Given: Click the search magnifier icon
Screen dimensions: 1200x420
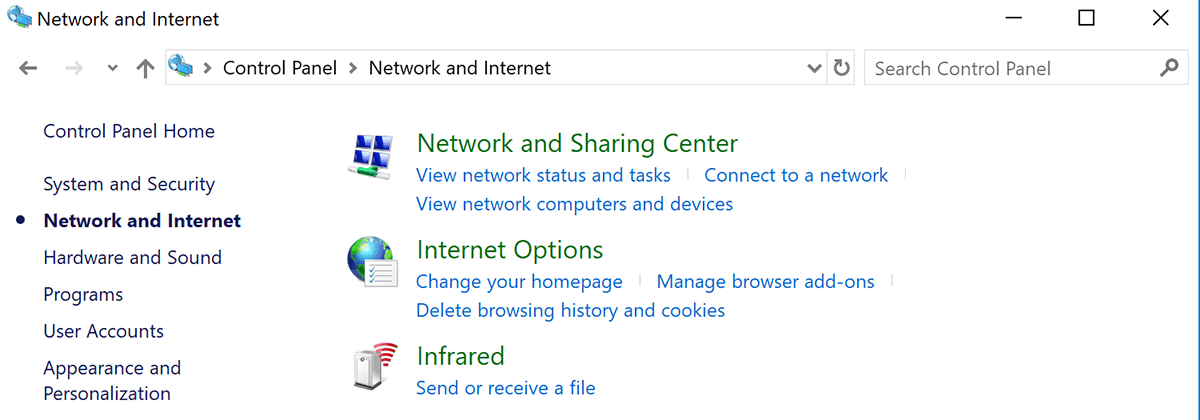Looking at the screenshot, I should [1168, 69].
